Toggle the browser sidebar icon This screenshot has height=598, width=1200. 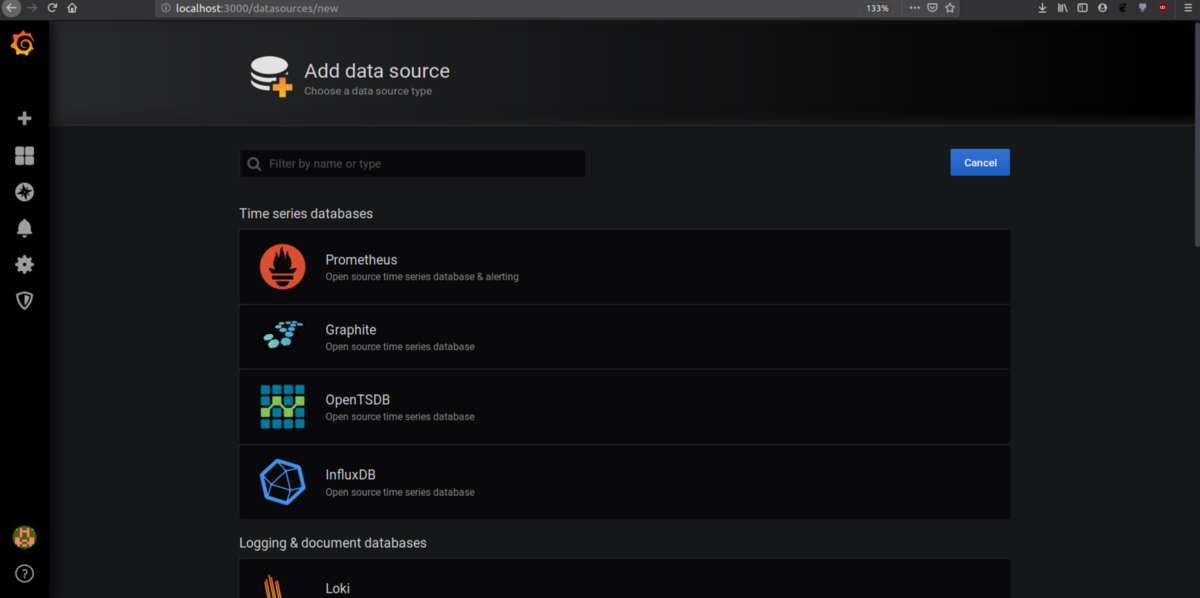(x=1082, y=7)
